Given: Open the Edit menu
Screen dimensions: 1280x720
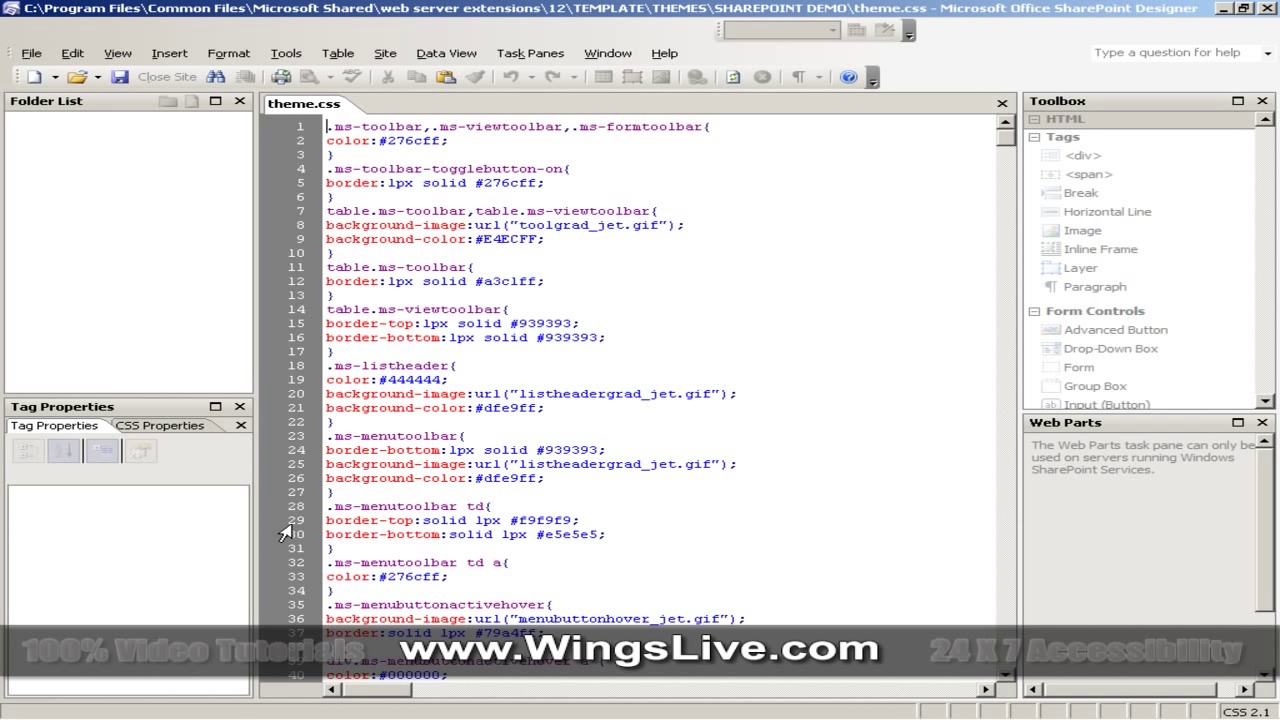Looking at the screenshot, I should (72, 53).
